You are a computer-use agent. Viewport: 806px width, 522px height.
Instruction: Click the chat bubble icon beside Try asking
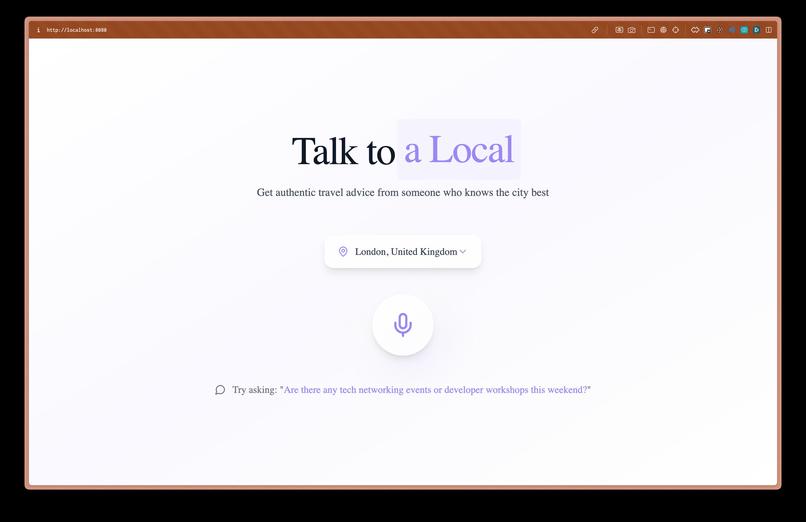220,390
